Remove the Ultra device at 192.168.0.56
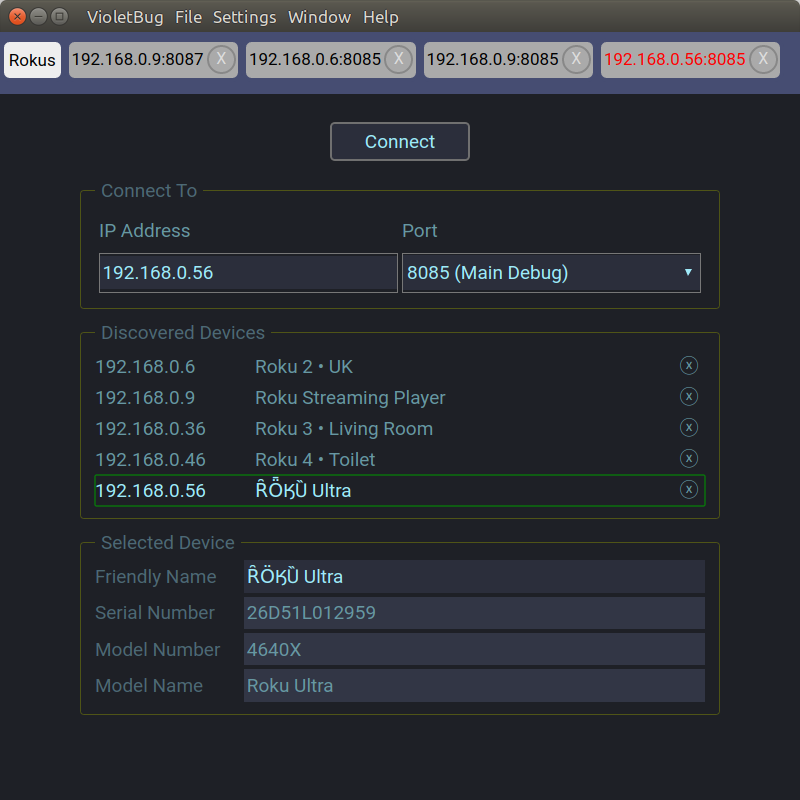Viewport: 800px width, 800px height. coord(689,490)
